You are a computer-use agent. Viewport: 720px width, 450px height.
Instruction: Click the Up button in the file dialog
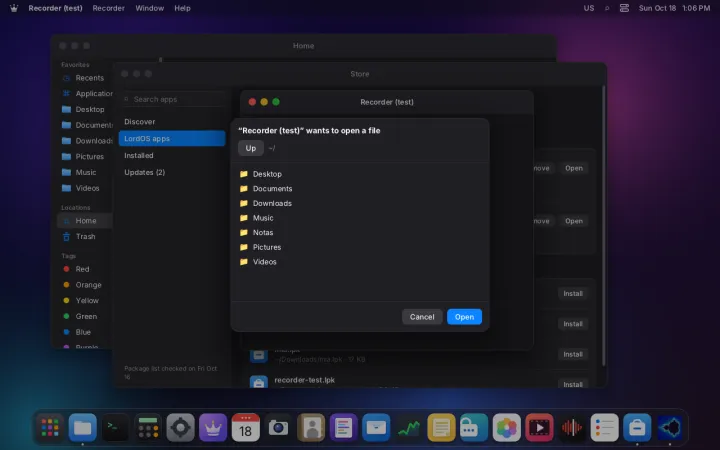point(251,148)
